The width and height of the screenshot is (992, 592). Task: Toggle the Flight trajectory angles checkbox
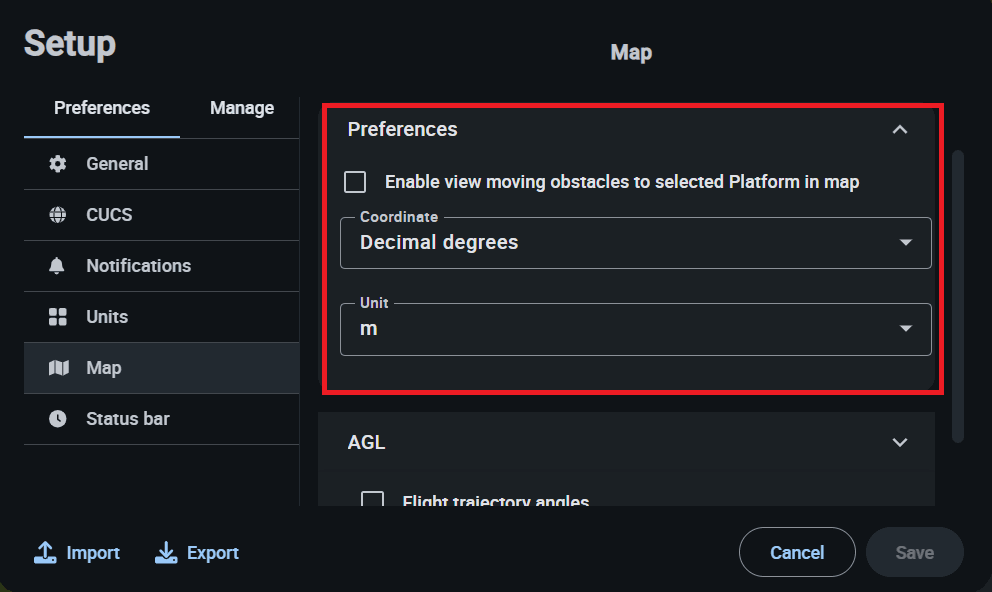[372, 501]
